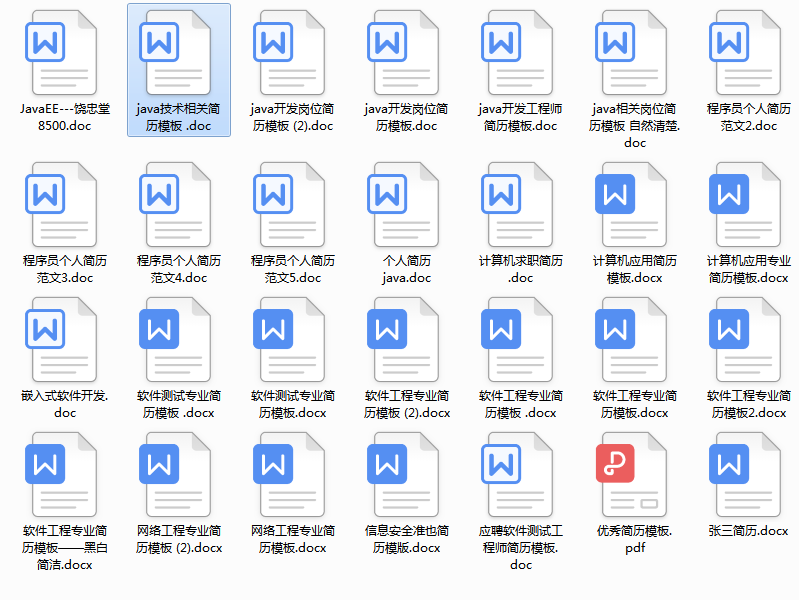Click filename label '优秀简历模板.pdf'
This screenshot has height=600, width=799.
pos(635,539)
